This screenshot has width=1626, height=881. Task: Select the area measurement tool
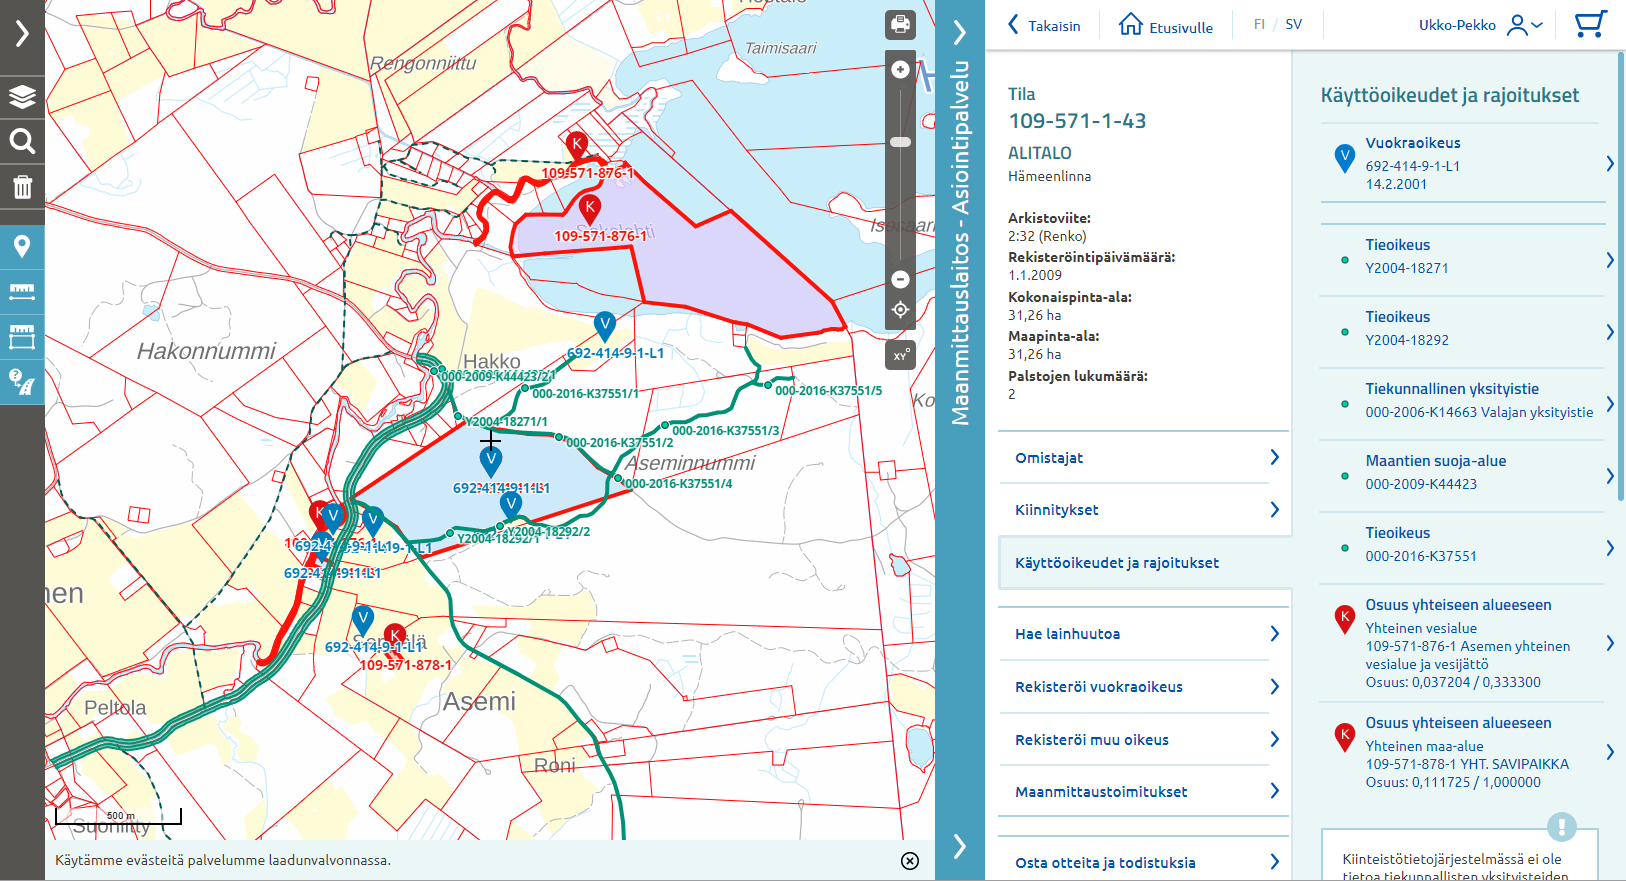point(22,337)
